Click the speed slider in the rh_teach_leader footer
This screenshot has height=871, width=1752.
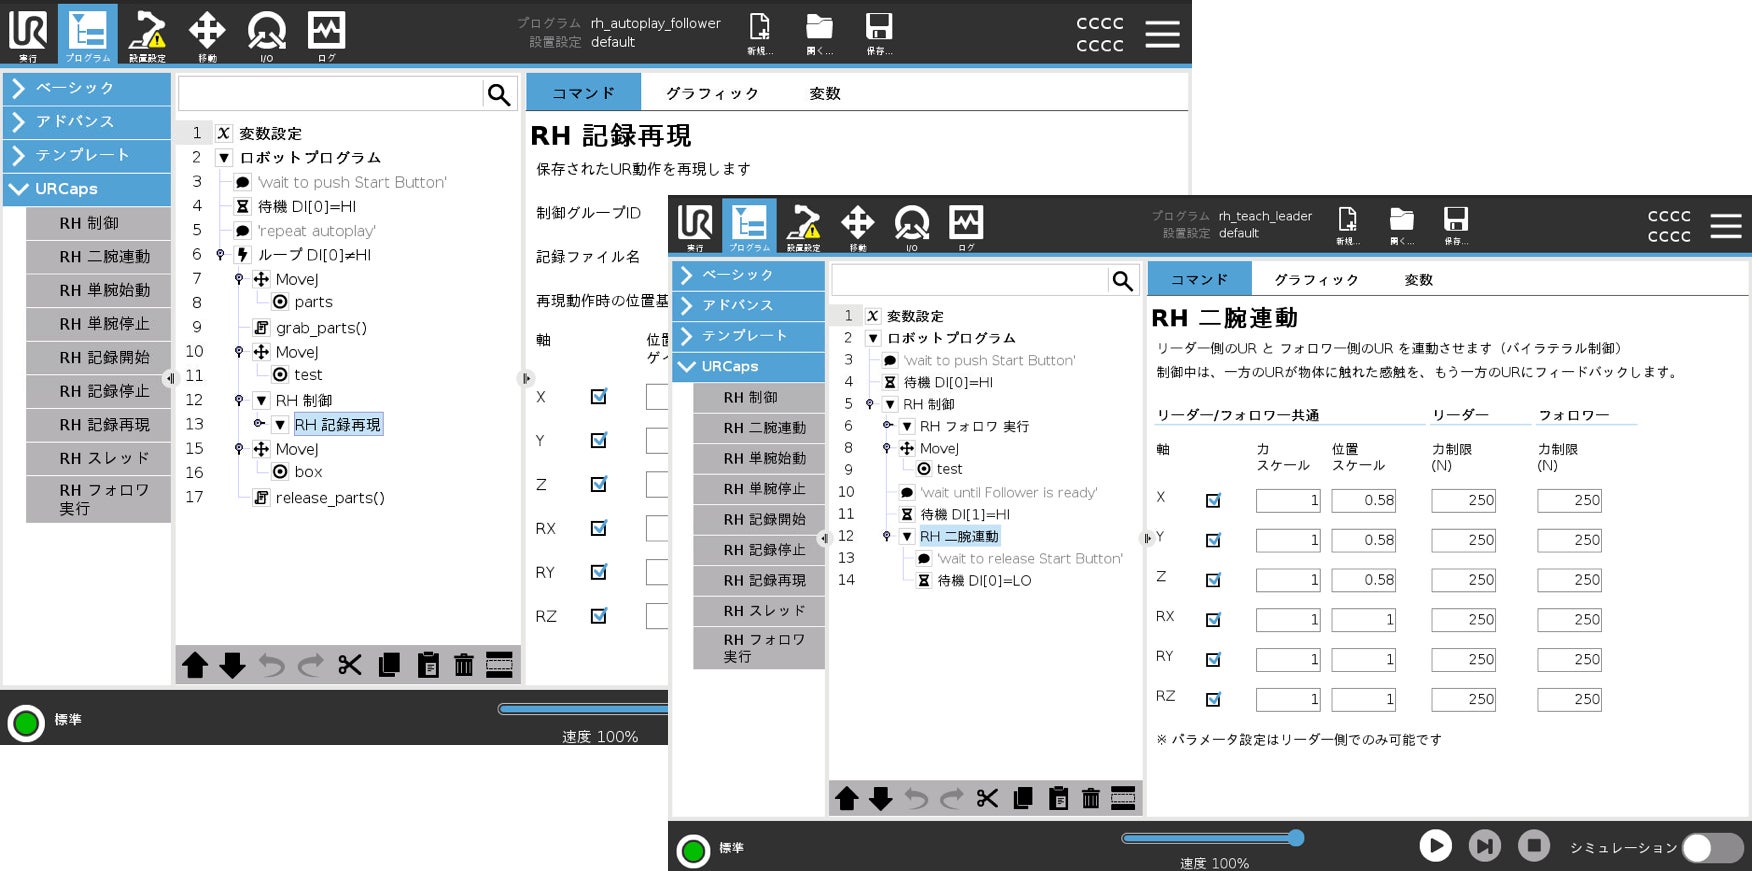1212,838
